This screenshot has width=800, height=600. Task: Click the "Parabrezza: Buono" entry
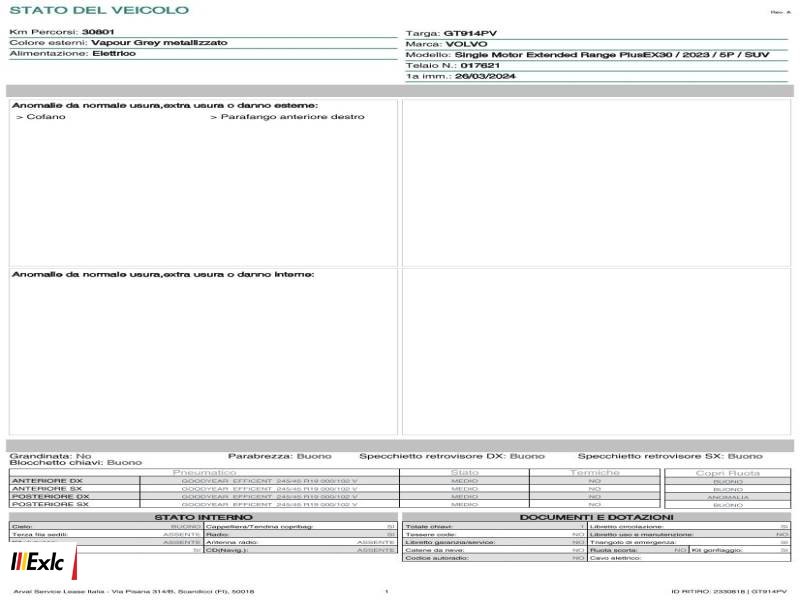click(x=280, y=456)
